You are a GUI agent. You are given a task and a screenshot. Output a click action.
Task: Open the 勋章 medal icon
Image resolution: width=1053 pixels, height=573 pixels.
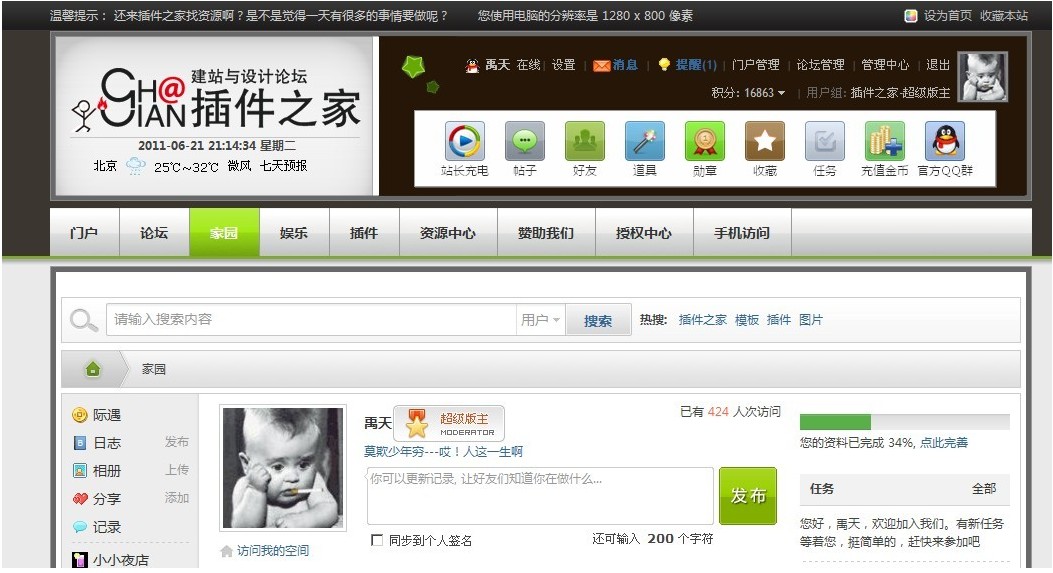coord(704,141)
